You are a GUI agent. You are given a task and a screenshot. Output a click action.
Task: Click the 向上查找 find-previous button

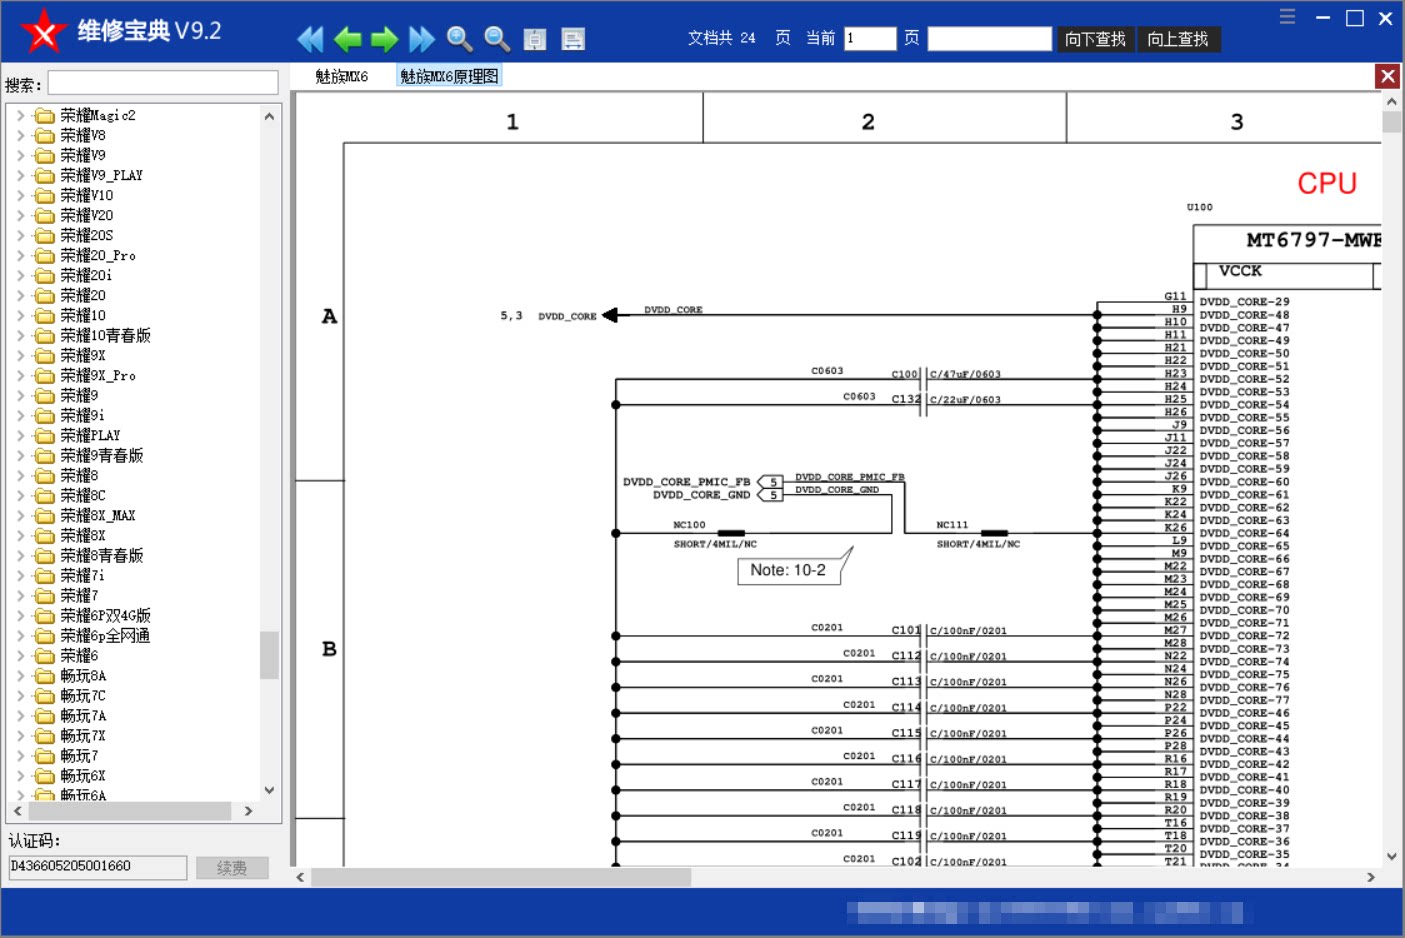(x=1177, y=39)
